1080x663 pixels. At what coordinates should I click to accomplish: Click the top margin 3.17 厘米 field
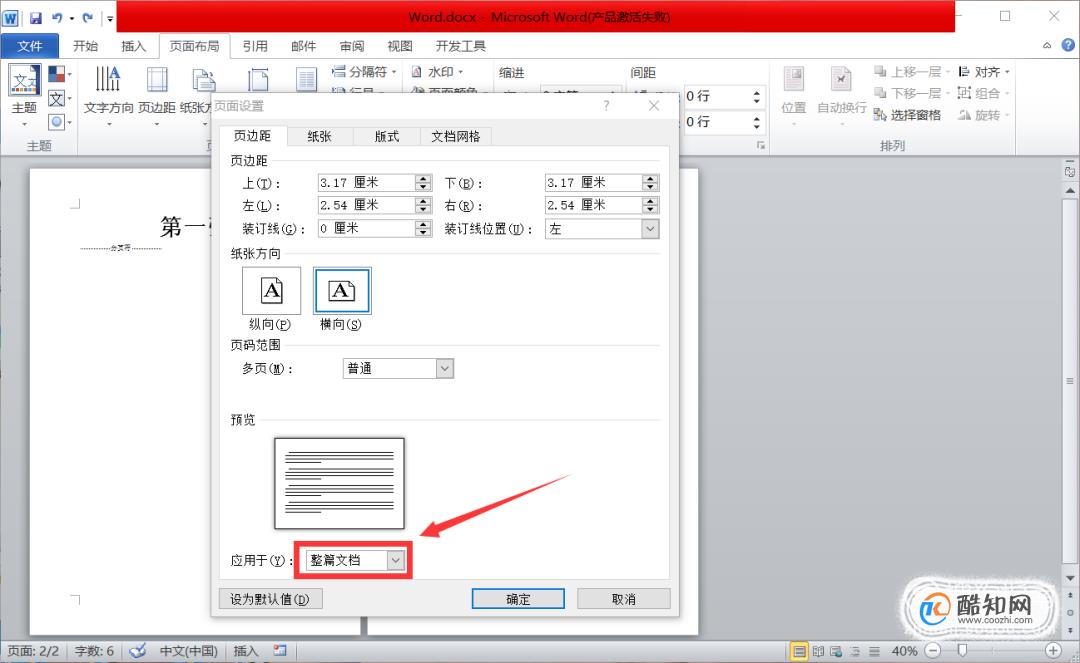366,182
